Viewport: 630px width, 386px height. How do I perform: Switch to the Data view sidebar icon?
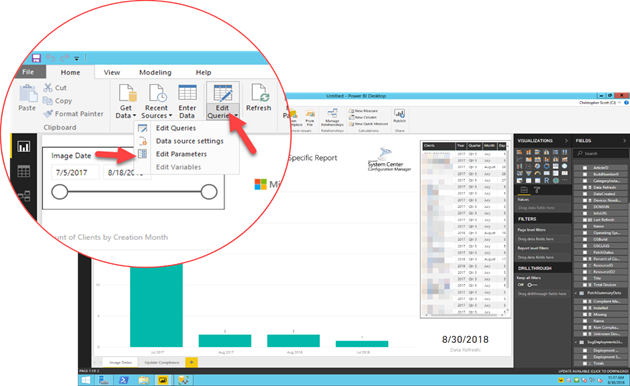click(x=24, y=172)
